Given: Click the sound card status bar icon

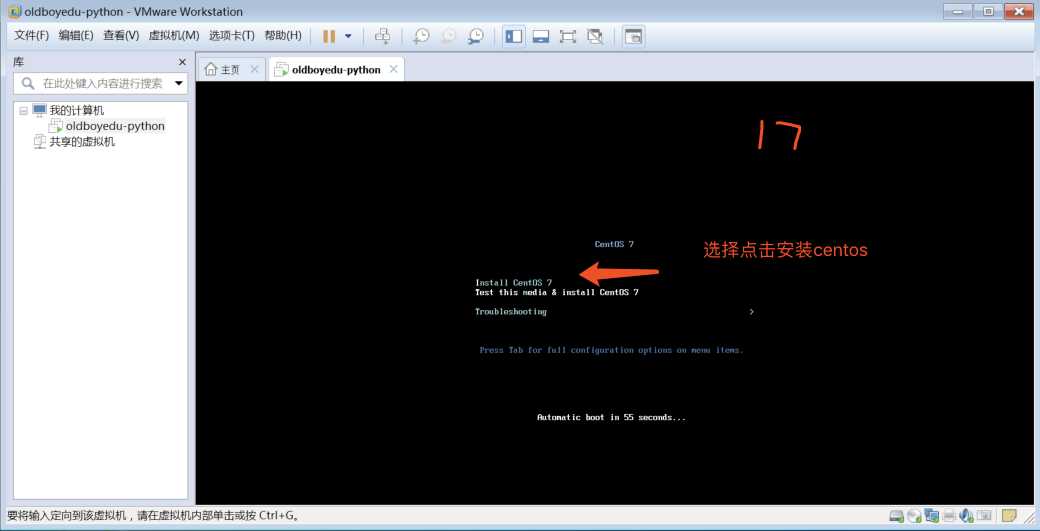Looking at the screenshot, I should (966, 515).
